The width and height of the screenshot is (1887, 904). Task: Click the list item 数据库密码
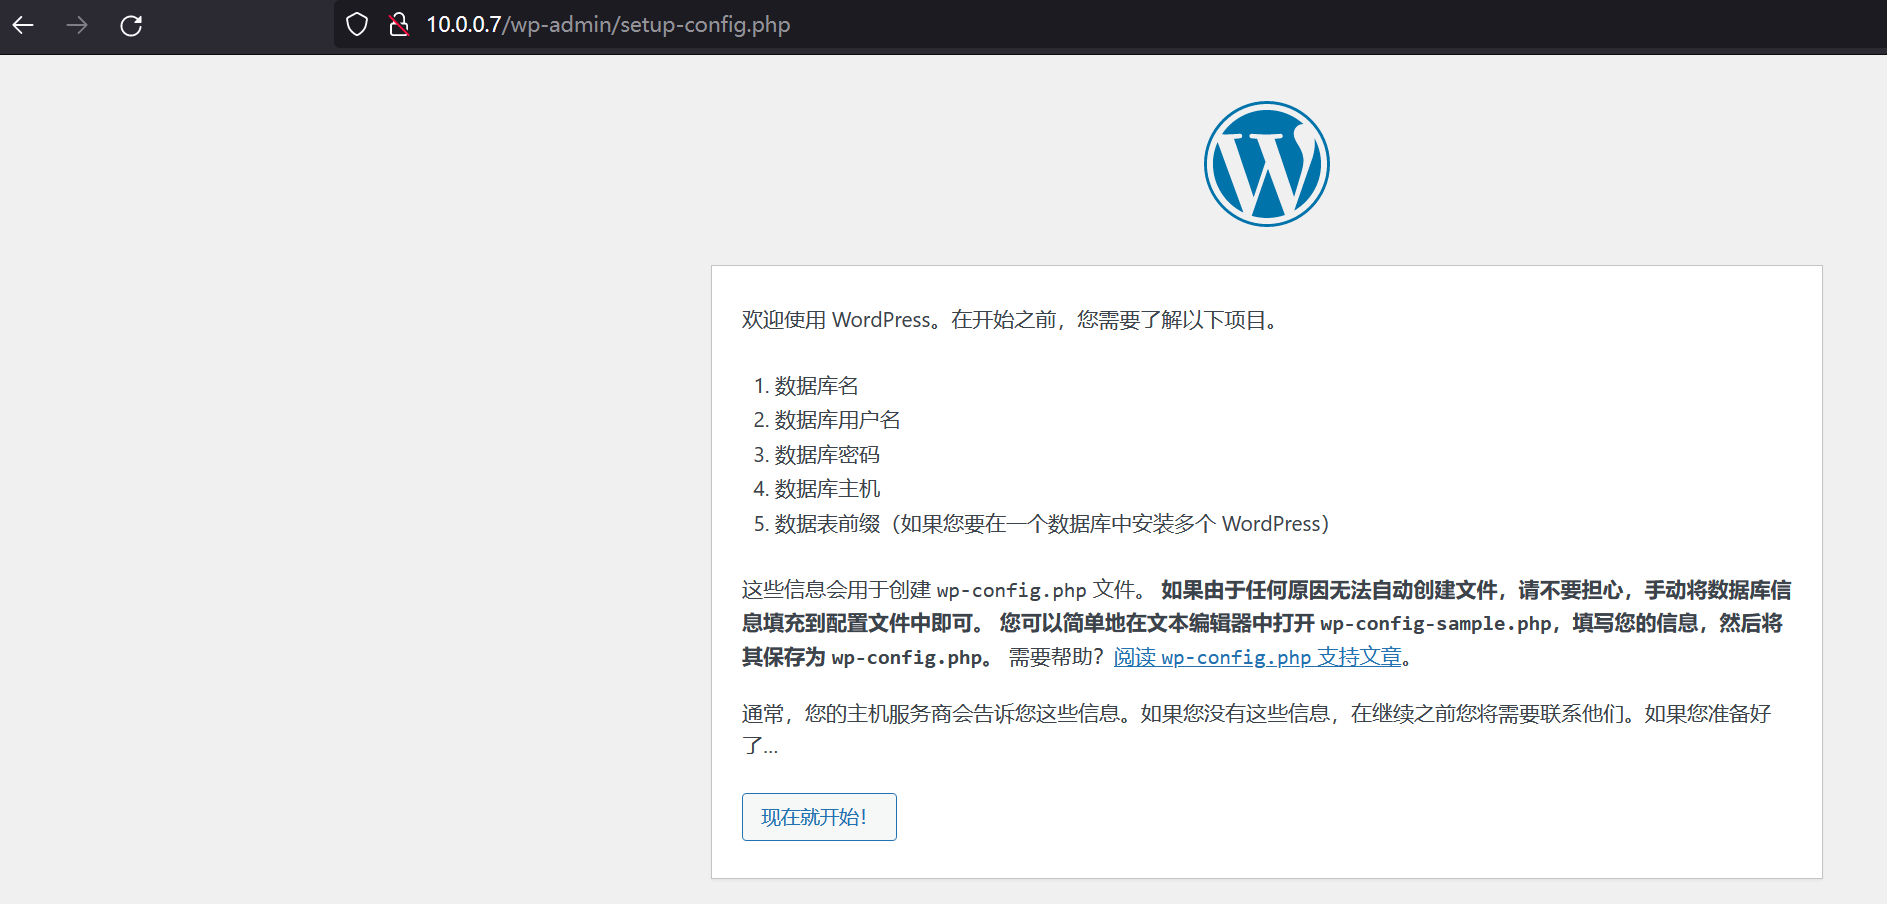[x=827, y=455]
